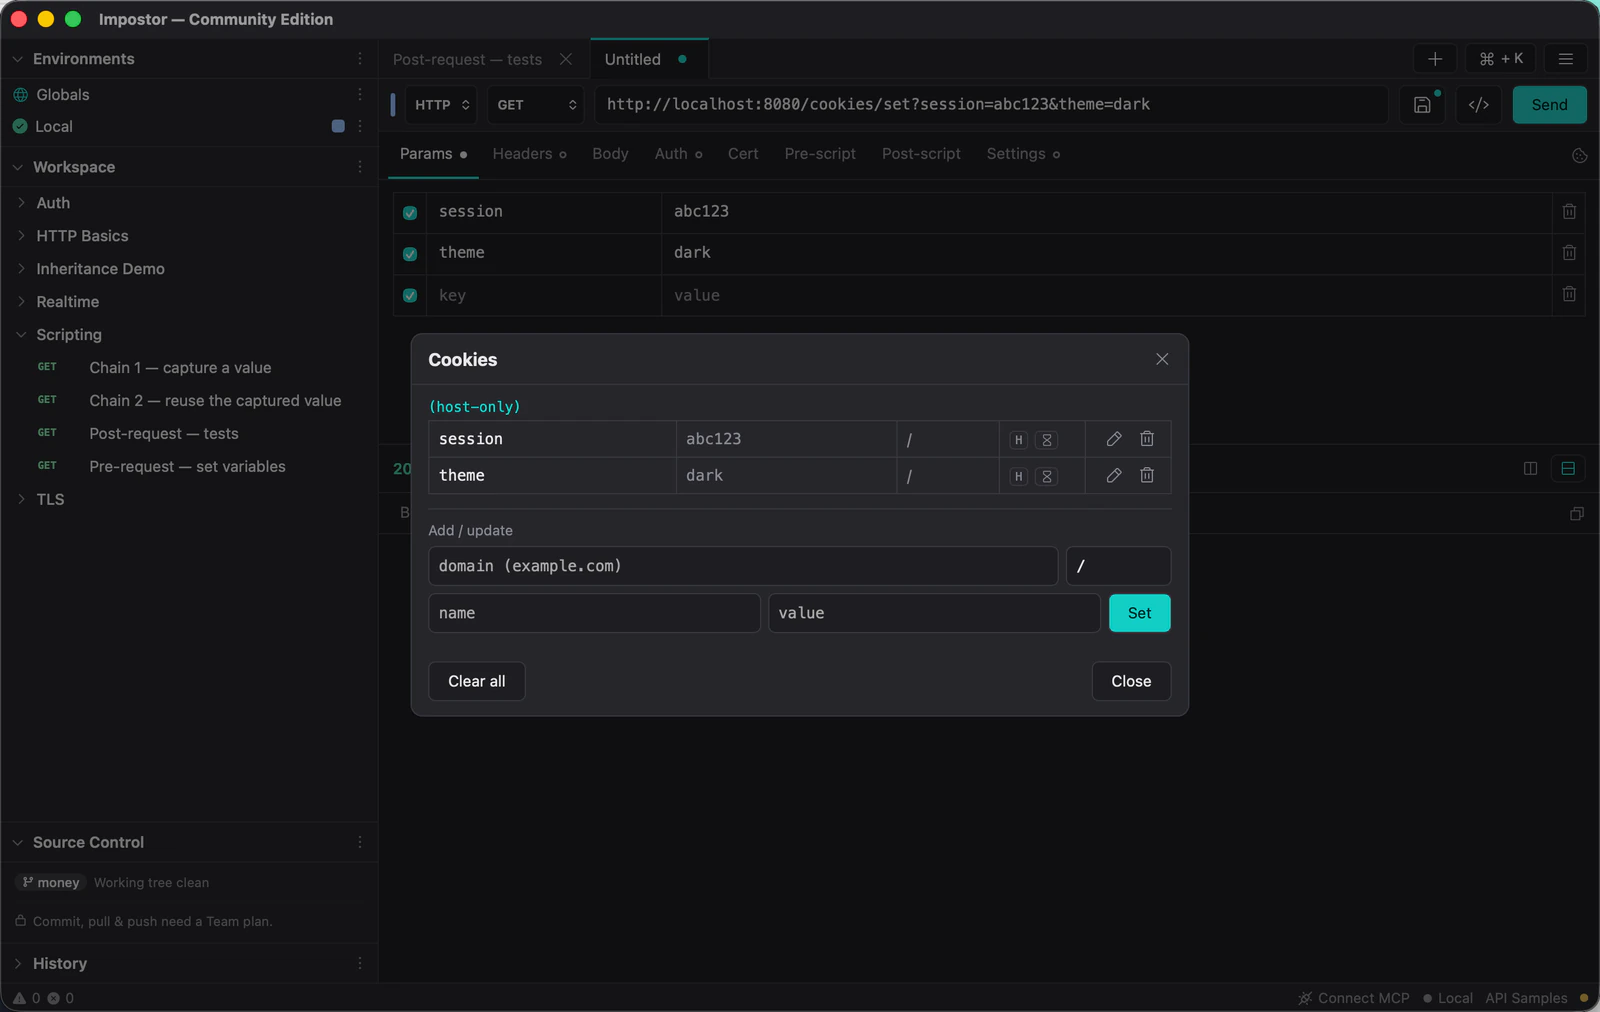1600x1012 pixels.
Task: Uncheck the theme query parameter
Action: (x=410, y=254)
